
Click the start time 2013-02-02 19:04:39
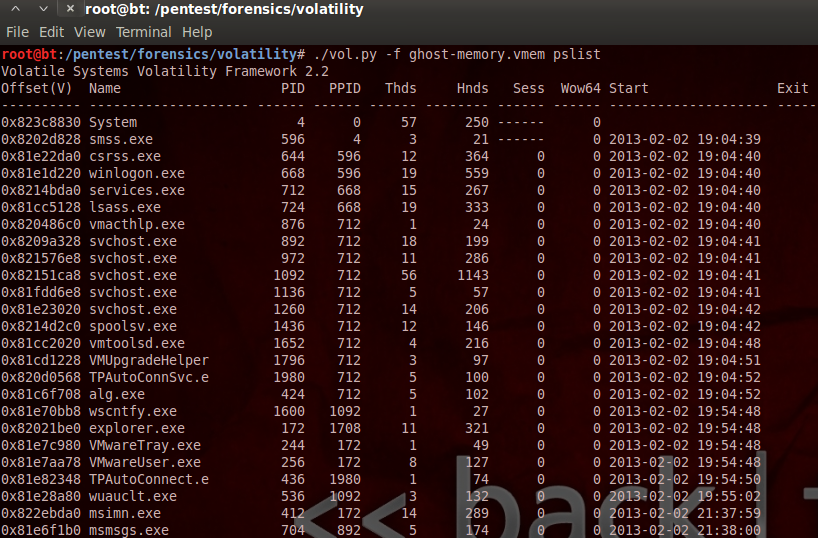(684, 139)
